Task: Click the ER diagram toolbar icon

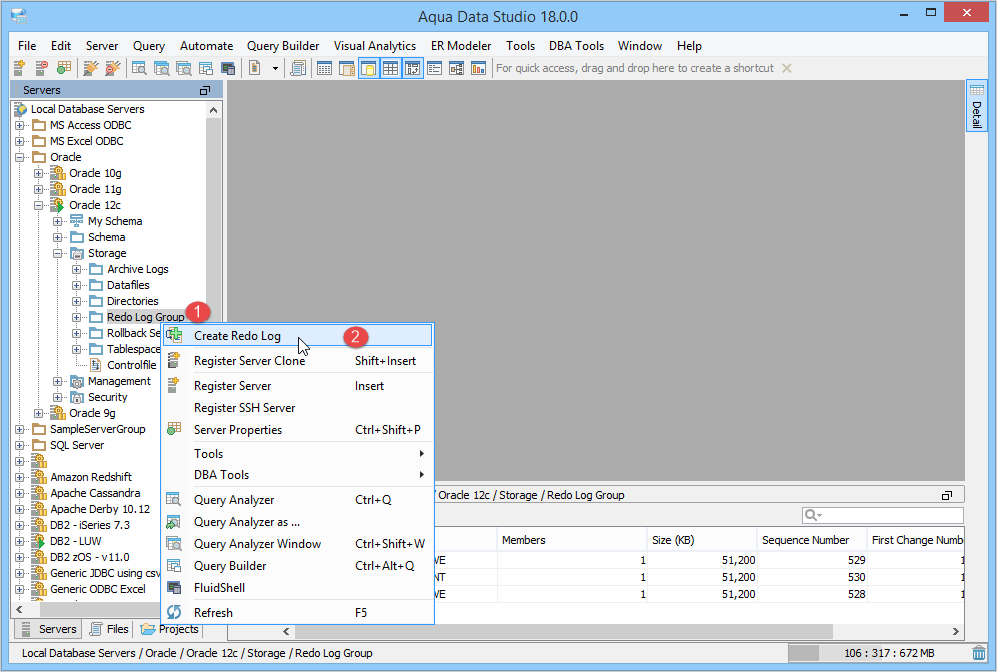Action: 457,68
